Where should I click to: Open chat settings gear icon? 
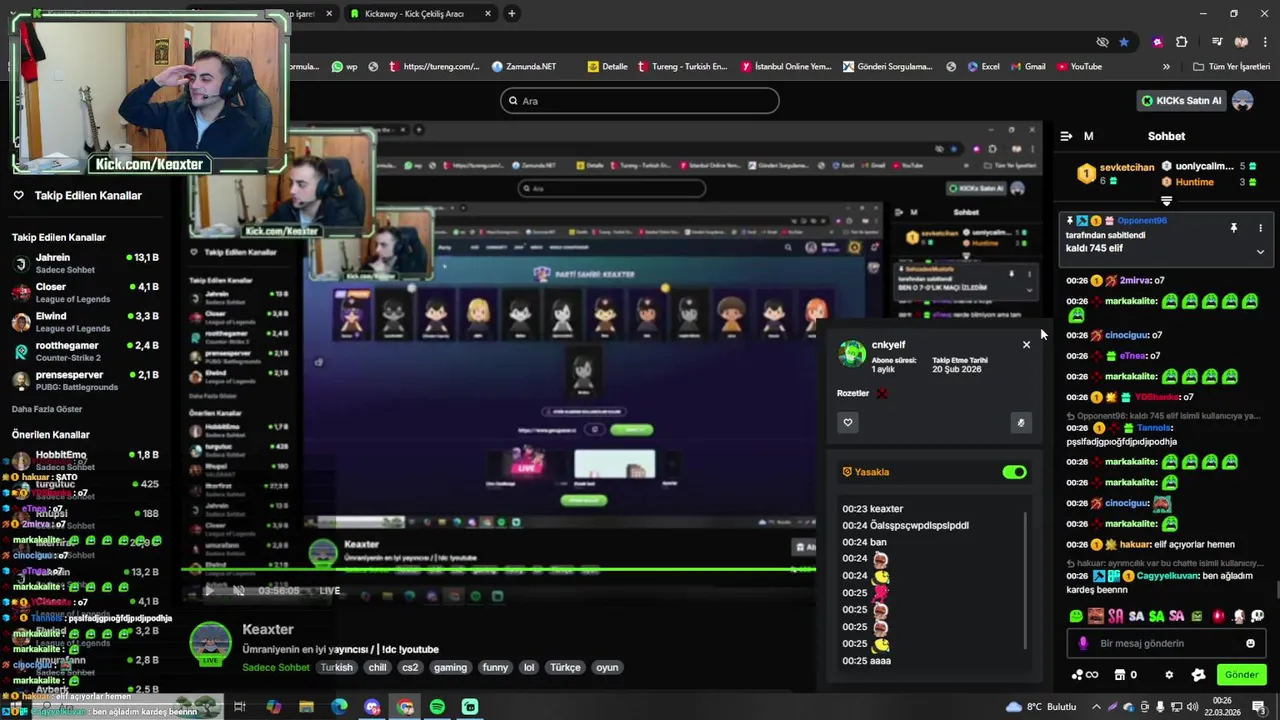point(1169,675)
